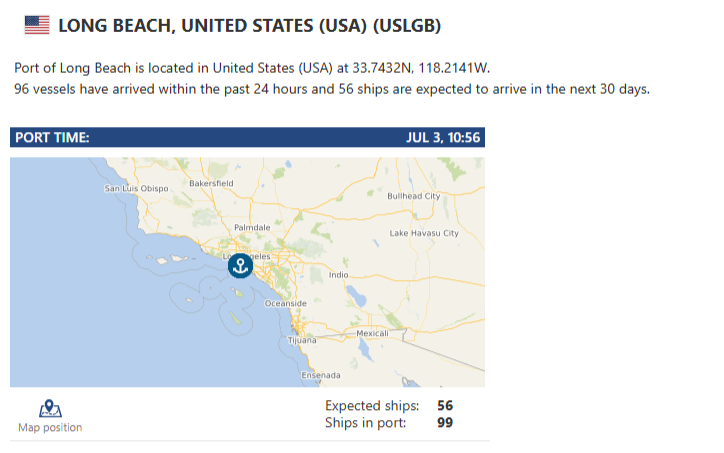This screenshot has width=724, height=453.
Task: Click Oceanside label on the map
Action: pyautogui.click(x=285, y=303)
